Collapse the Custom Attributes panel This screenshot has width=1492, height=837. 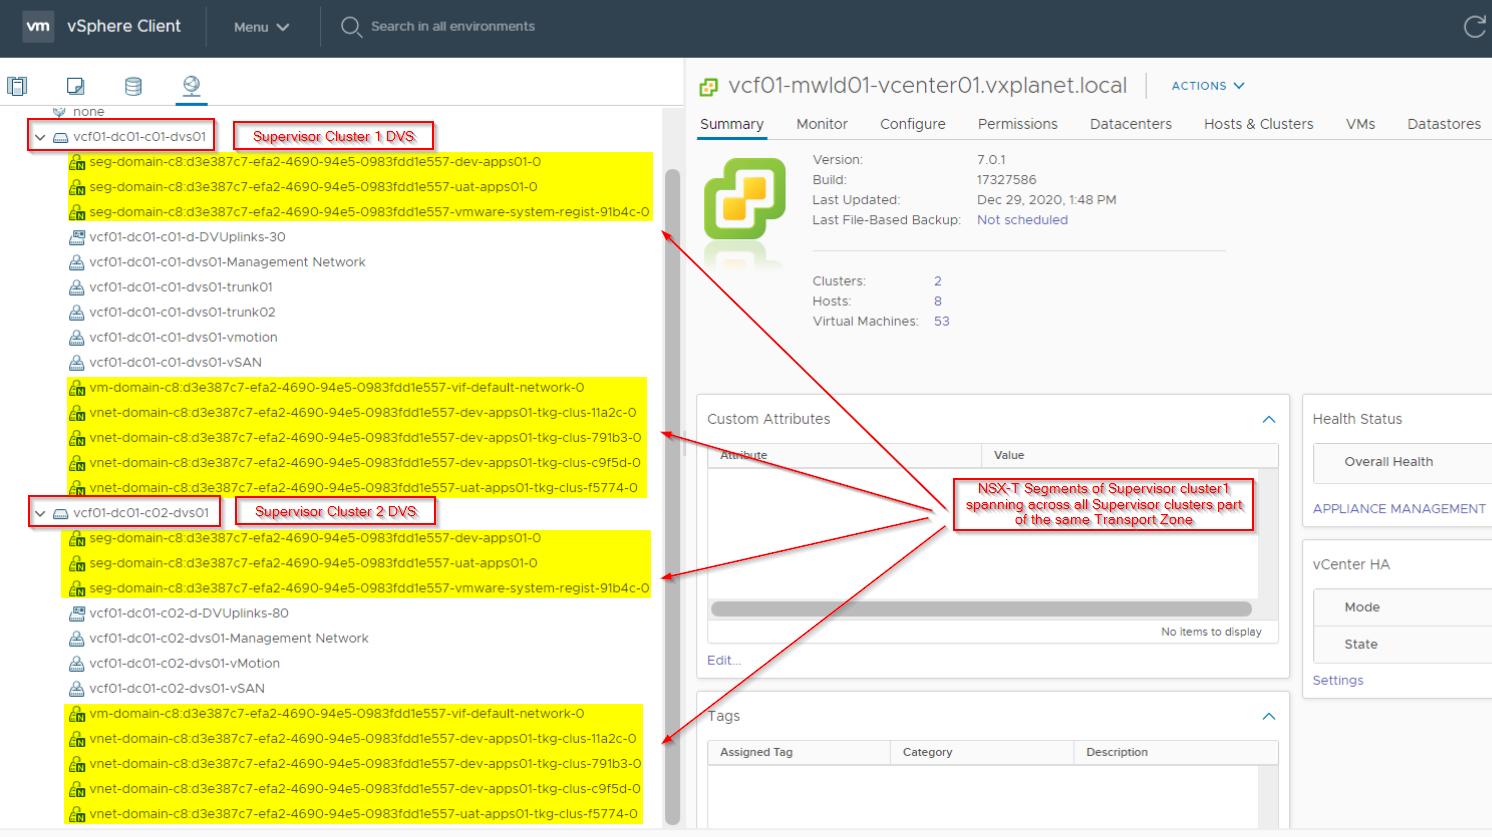[x=1269, y=419]
